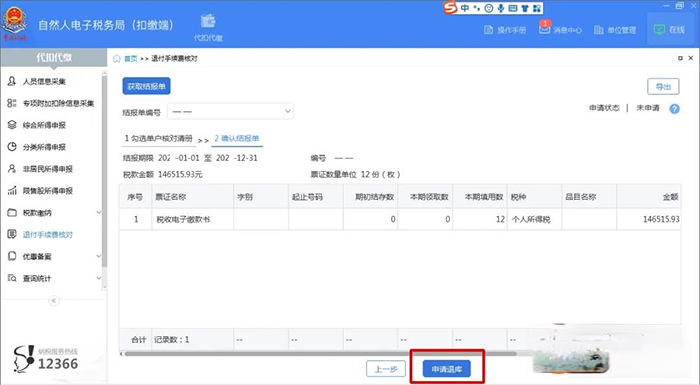Click Sogou microphone voice input icon
The image size is (700, 385).
point(501,8)
